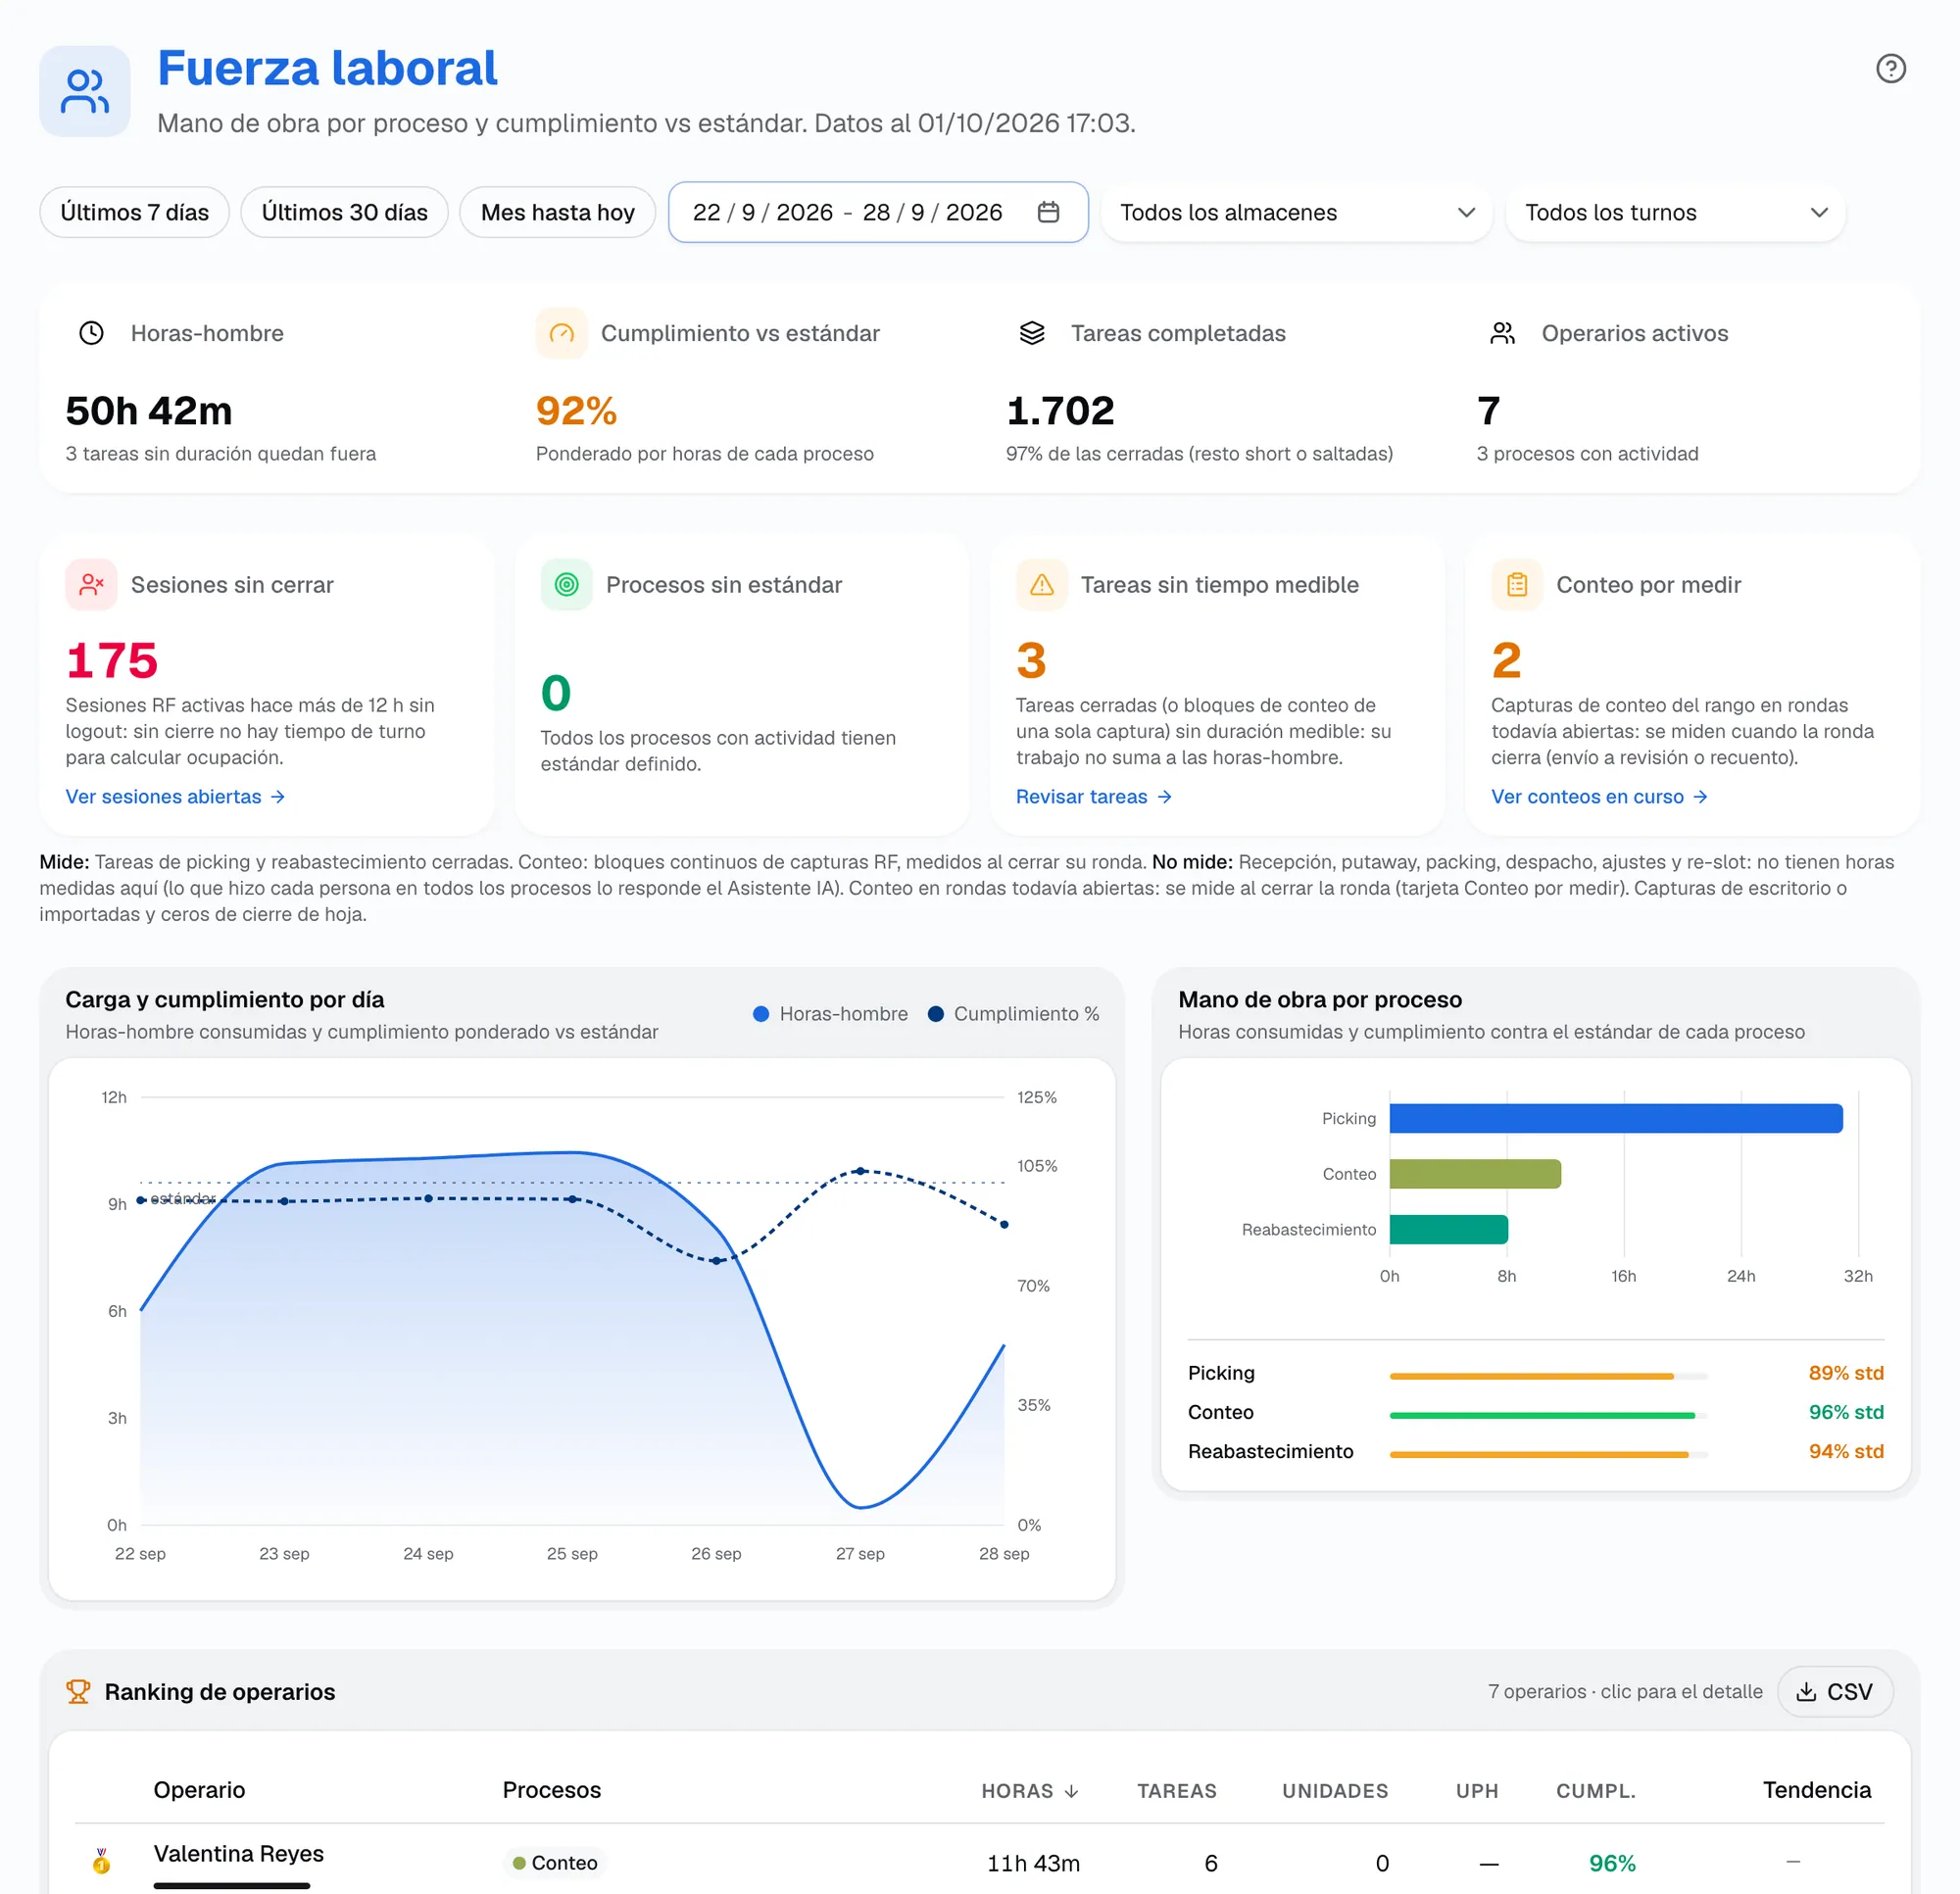Click the layers icon for Tareas completadas
Screen dimensions: 1960x1894
click(x=1032, y=333)
